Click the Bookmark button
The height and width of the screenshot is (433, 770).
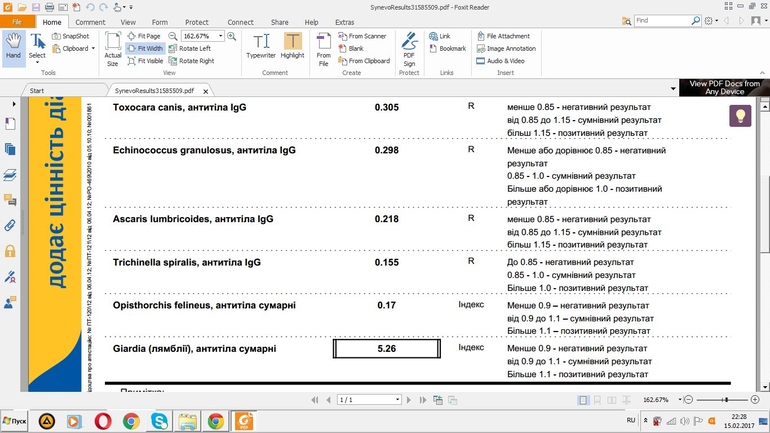tap(451, 48)
